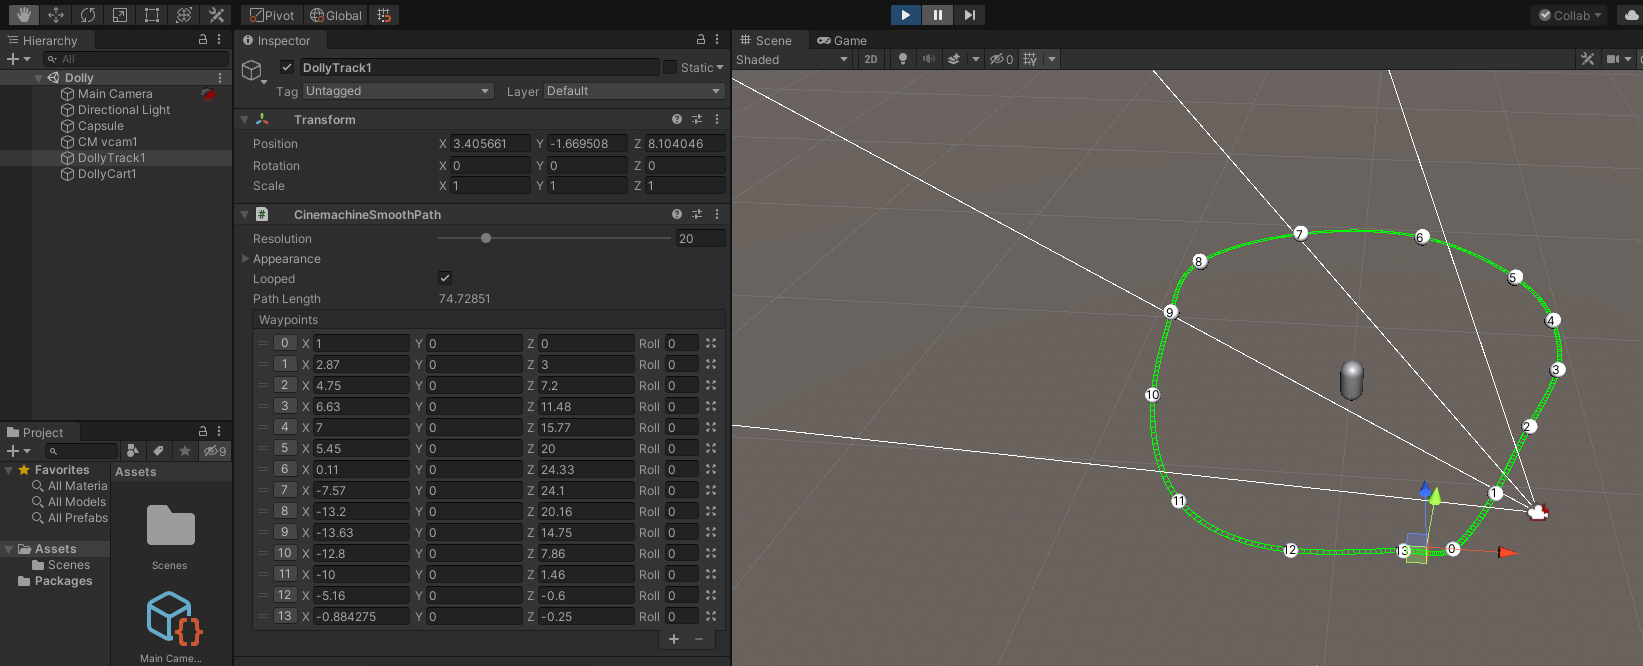Viewport: 1643px width, 666px height.
Task: Select the Rect Transform tool
Action: pyautogui.click(x=152, y=15)
